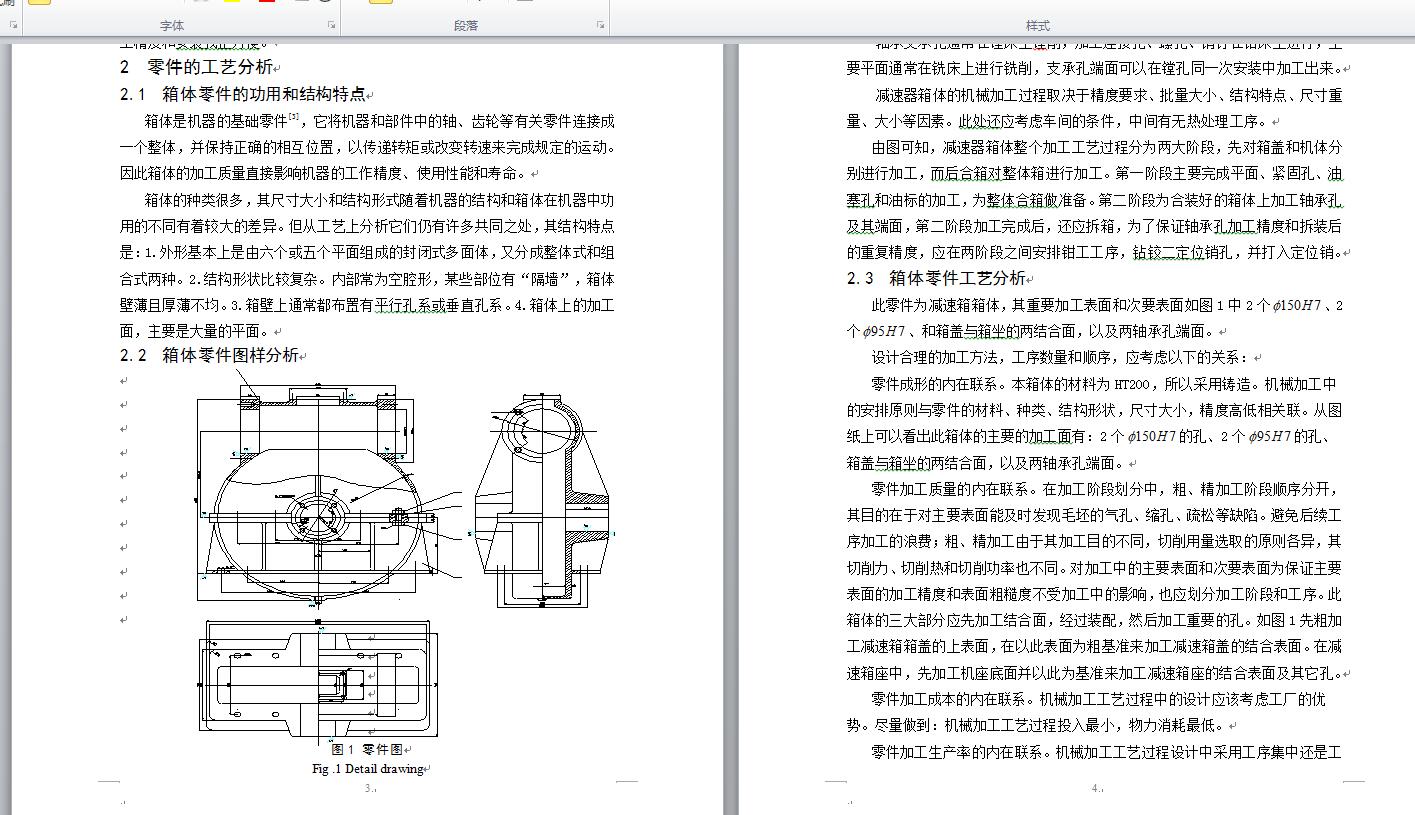
Task: Click heading "2.1 箱体零件的功用和结构特点"
Action: pos(243,95)
